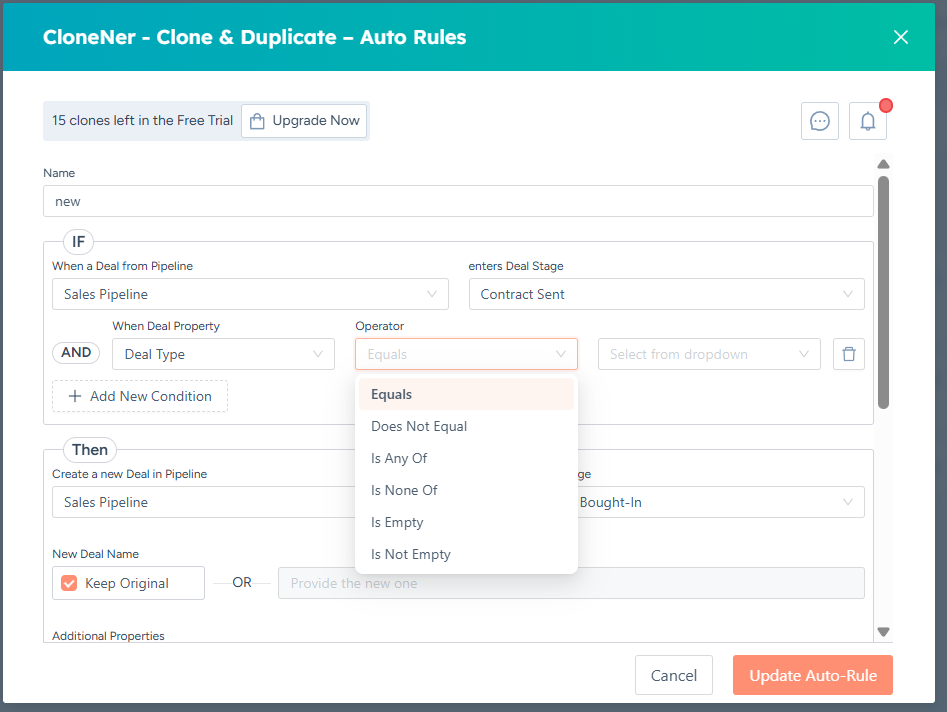Click the Name input field containing new
The width and height of the screenshot is (947, 712).
point(458,201)
